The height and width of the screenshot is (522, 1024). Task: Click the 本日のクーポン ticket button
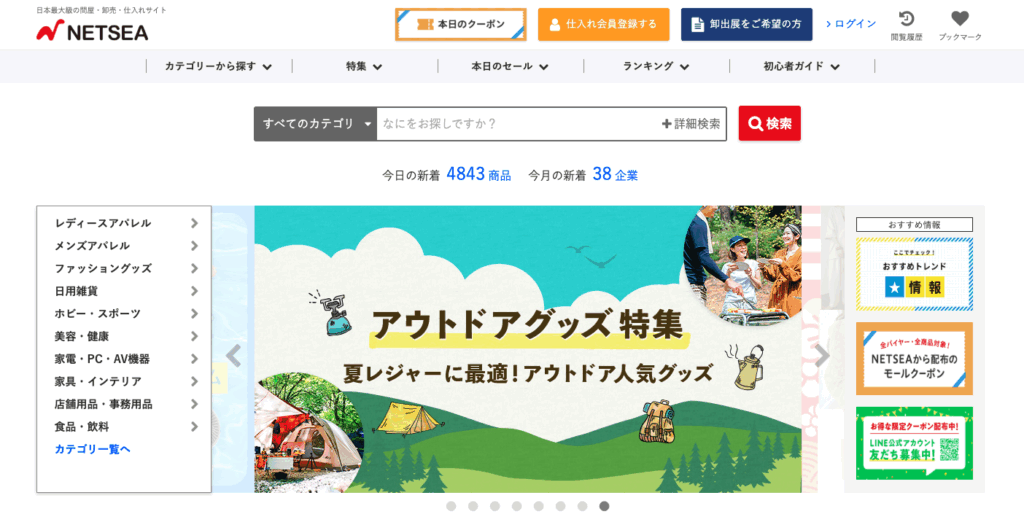tap(460, 25)
